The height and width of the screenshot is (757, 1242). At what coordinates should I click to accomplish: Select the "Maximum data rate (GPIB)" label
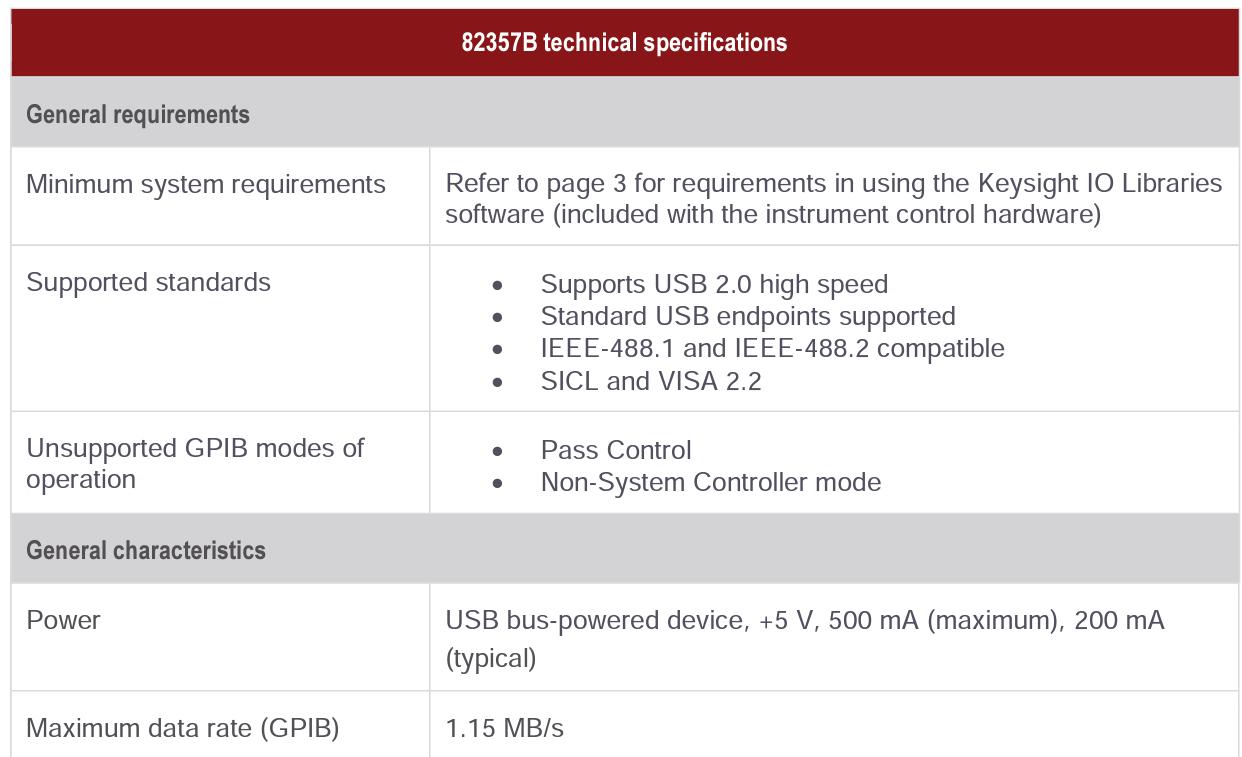click(x=183, y=729)
